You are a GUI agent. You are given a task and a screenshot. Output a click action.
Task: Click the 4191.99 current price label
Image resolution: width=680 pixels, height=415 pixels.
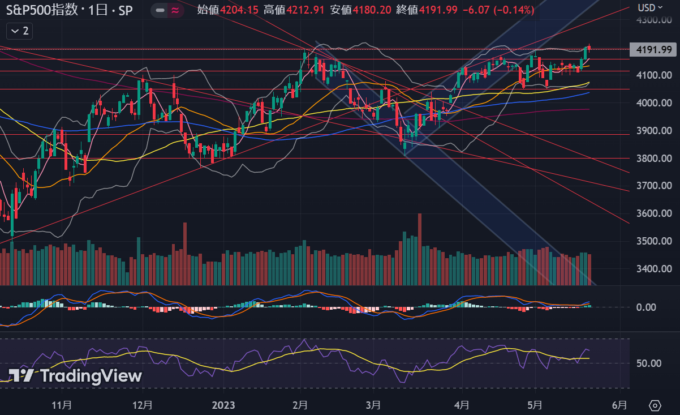(652, 47)
